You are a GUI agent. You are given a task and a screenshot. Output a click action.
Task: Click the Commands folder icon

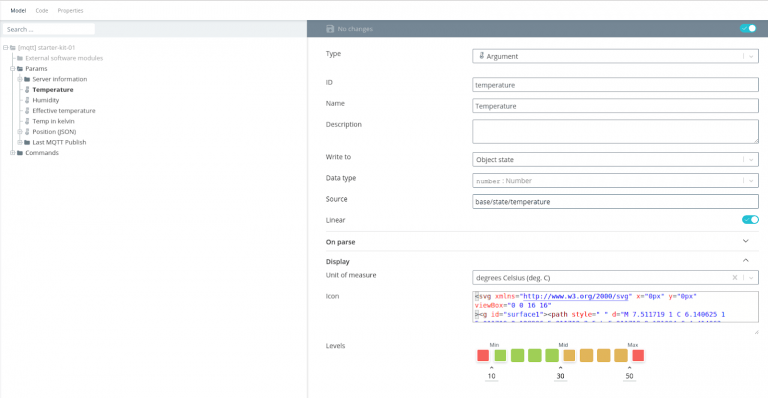20,153
